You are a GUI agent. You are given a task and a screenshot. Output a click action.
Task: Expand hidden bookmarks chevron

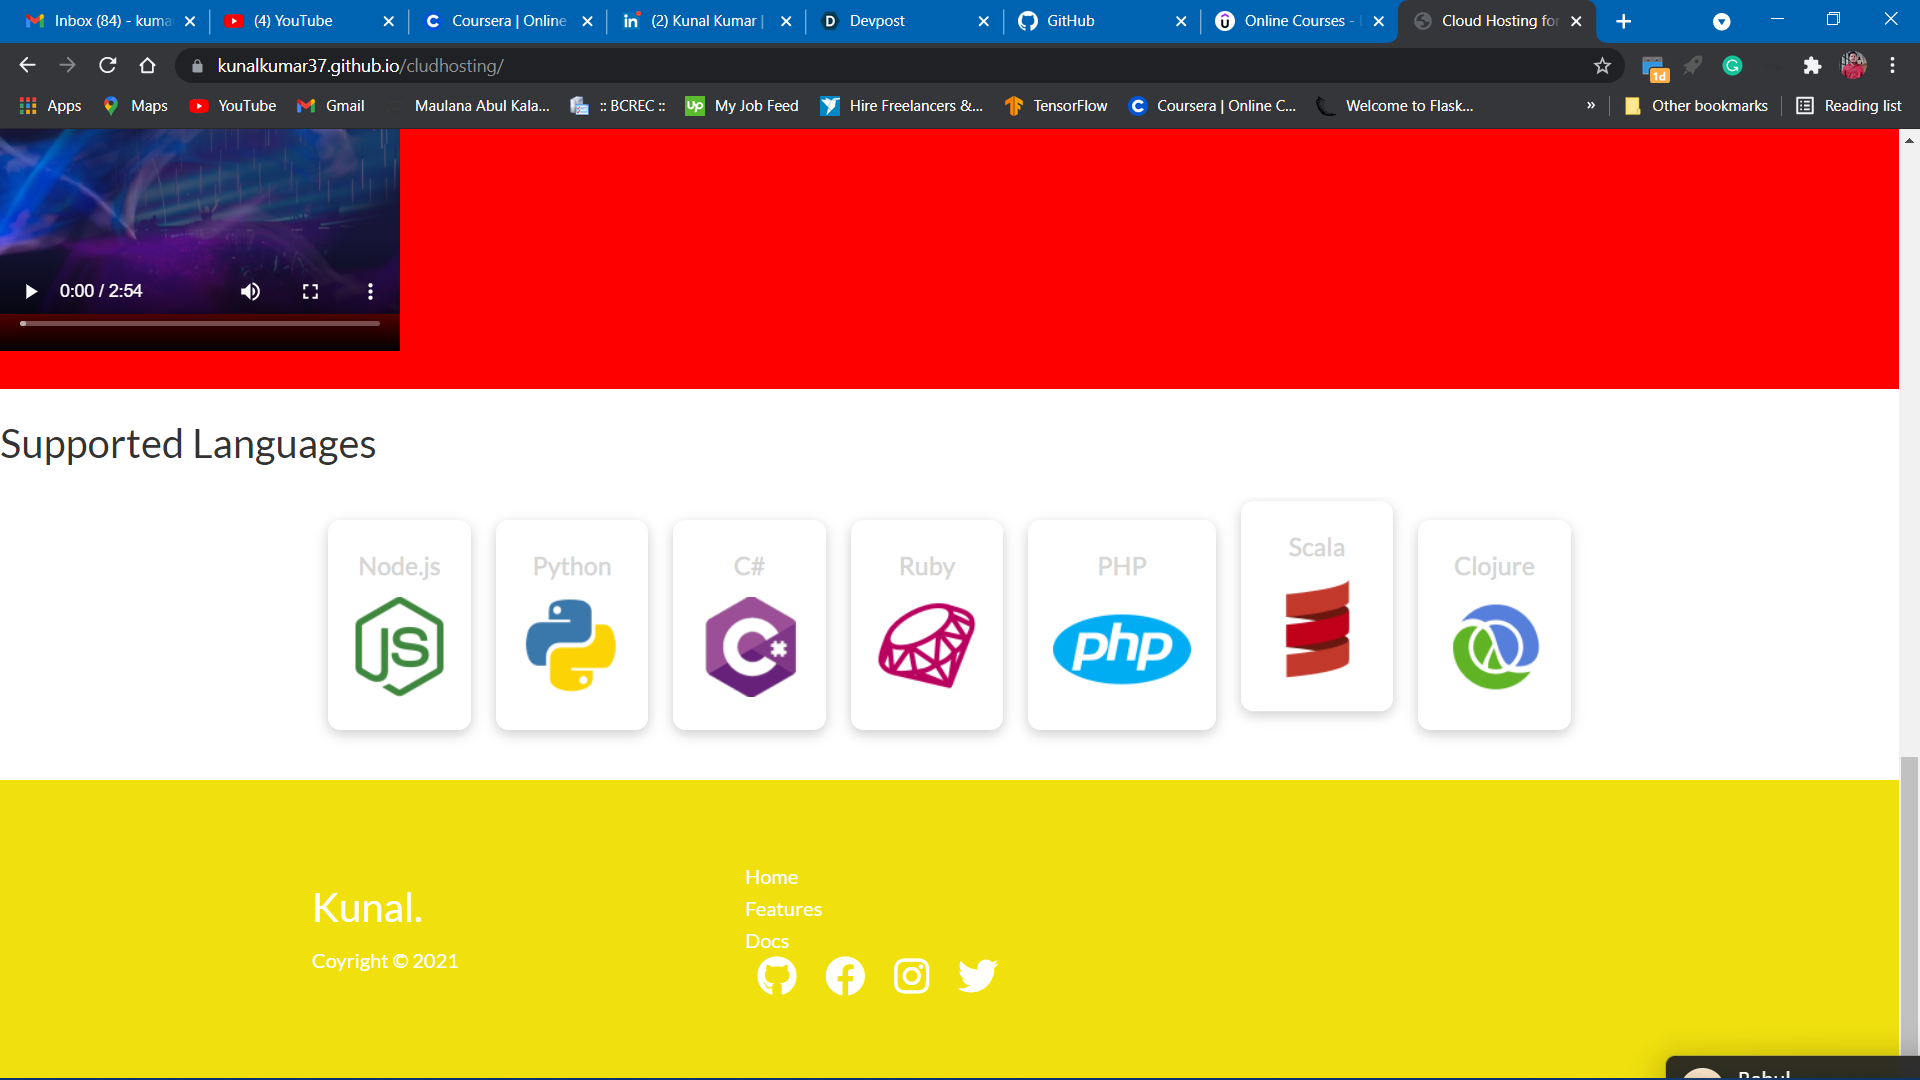tap(1590, 105)
